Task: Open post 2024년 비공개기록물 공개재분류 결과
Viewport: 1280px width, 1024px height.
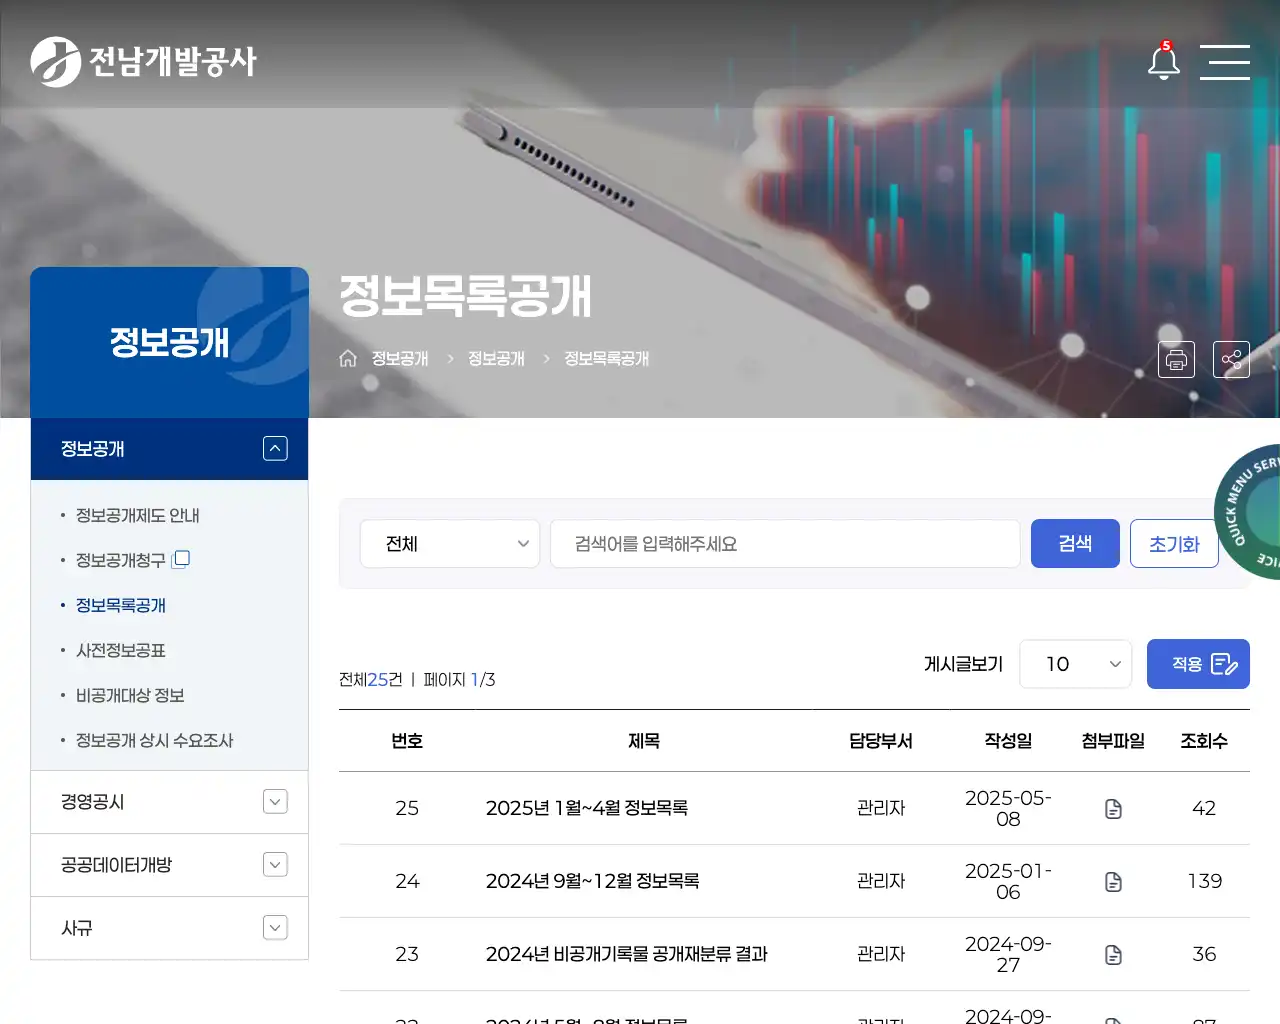Action: pos(626,954)
